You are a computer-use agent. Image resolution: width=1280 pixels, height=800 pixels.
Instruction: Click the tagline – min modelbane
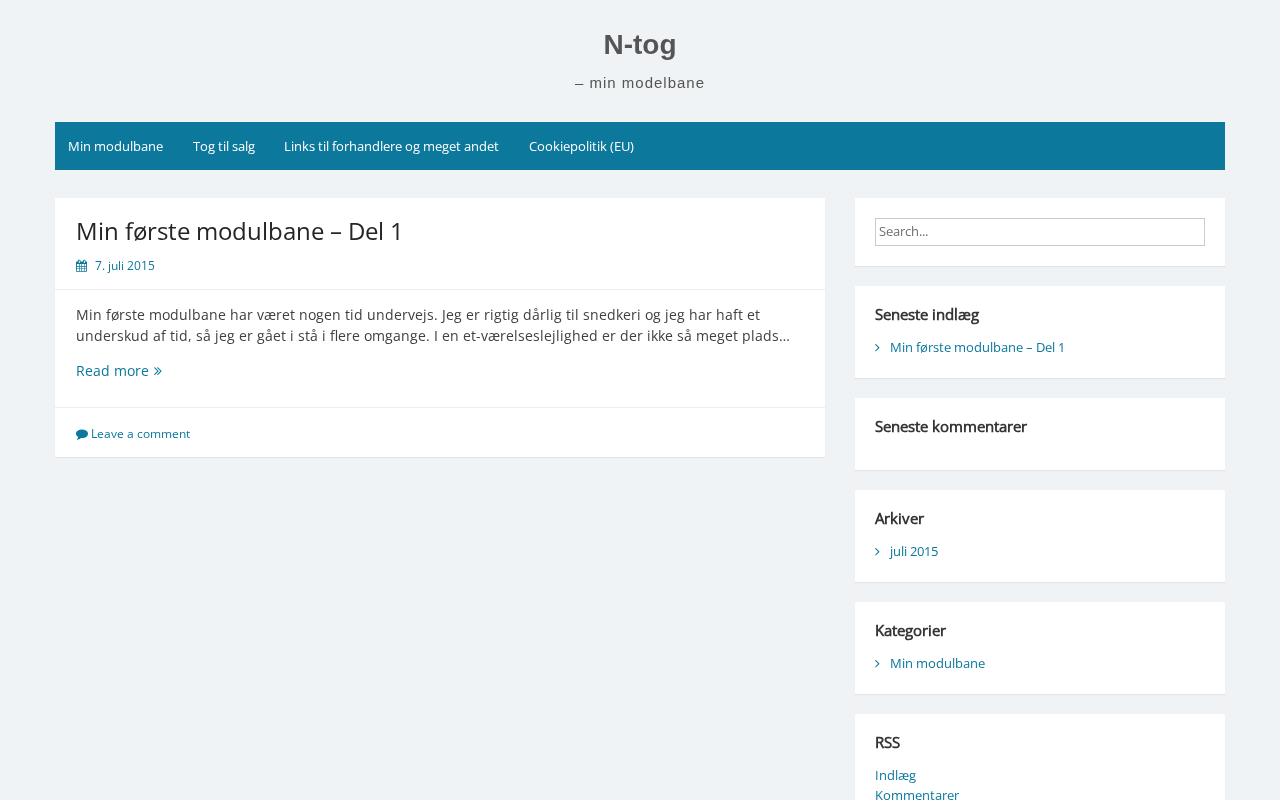[x=640, y=83]
